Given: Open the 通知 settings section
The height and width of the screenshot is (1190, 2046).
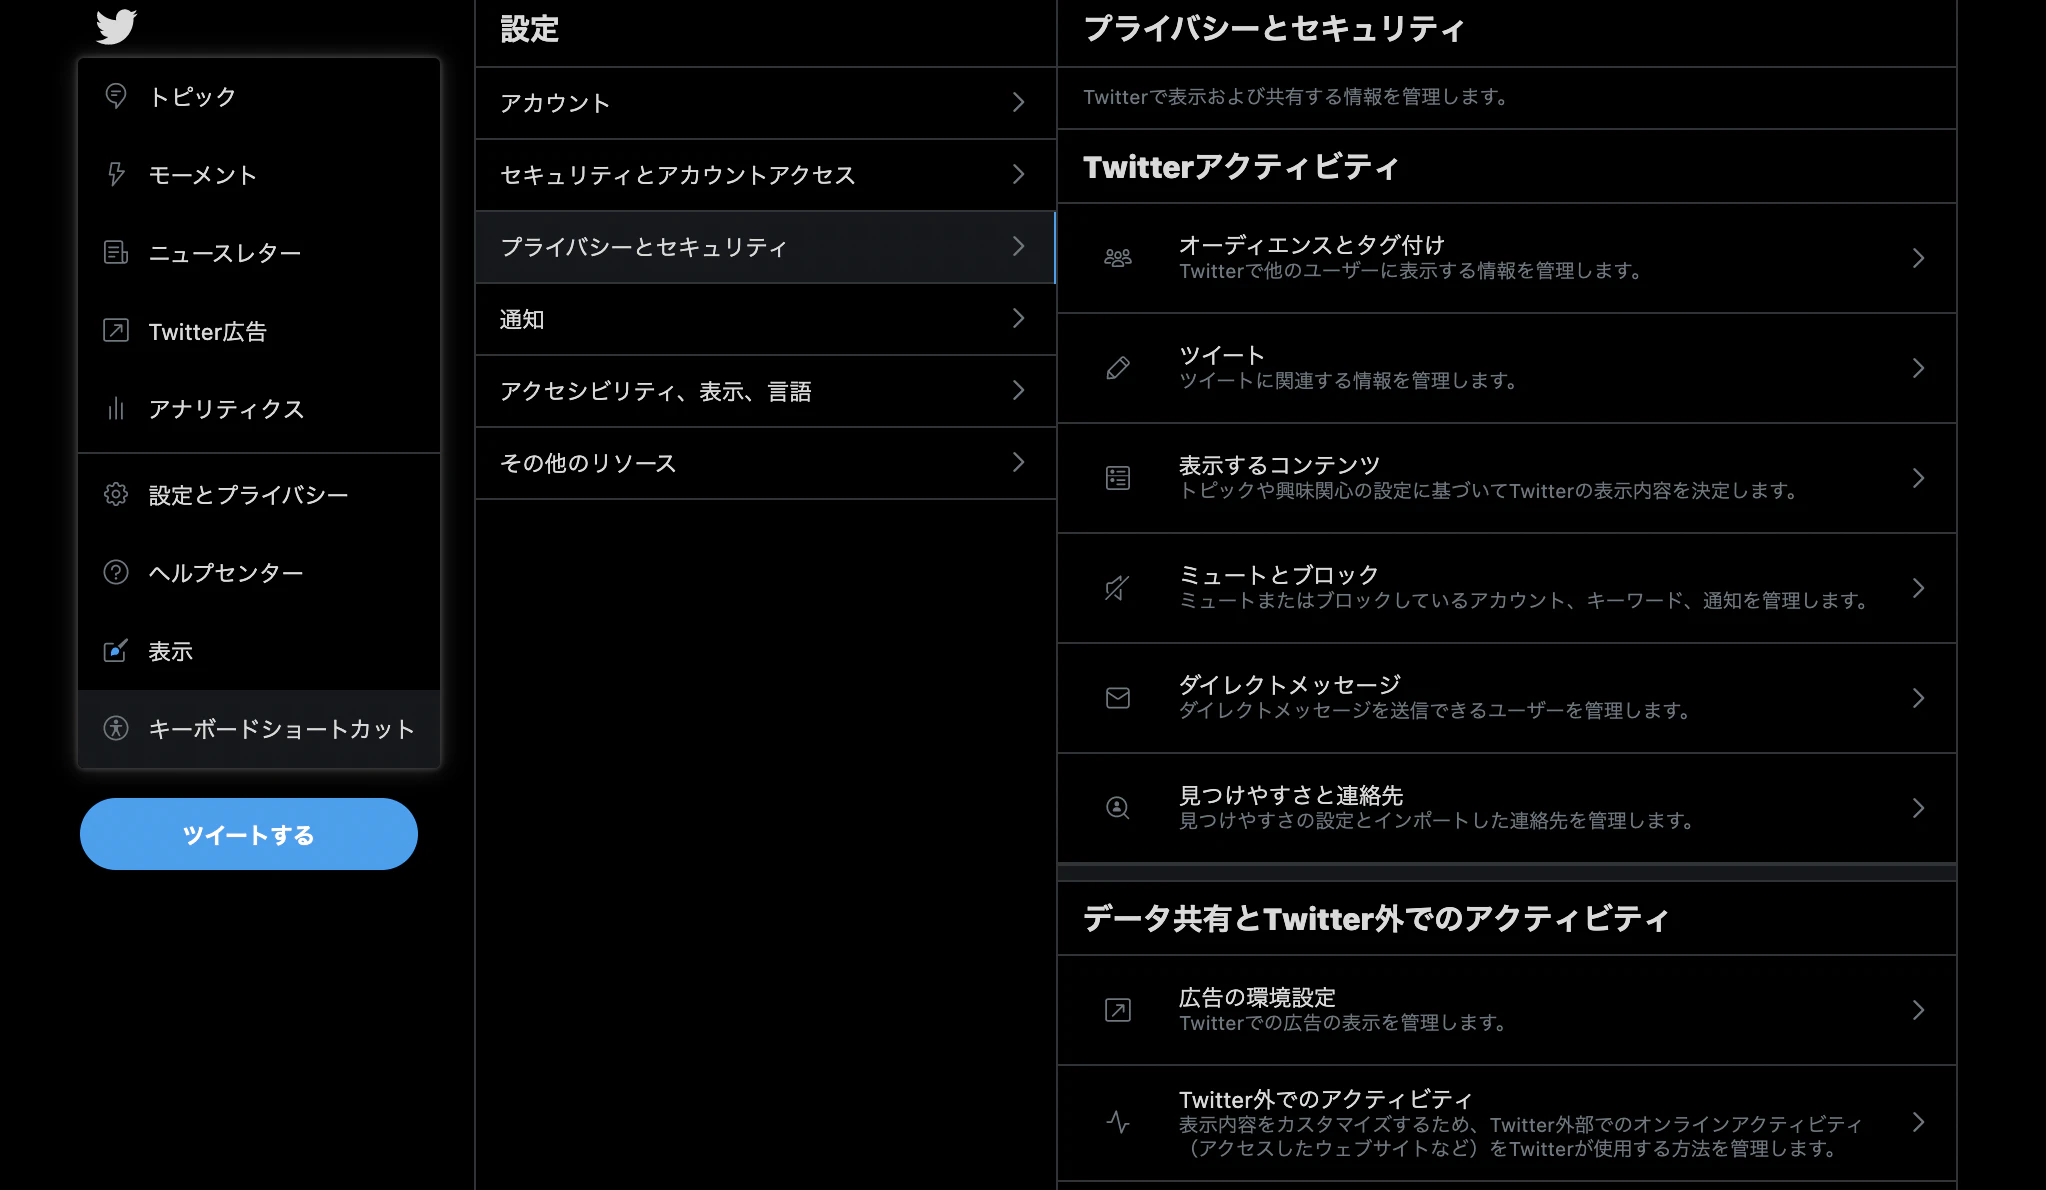Looking at the screenshot, I should coord(766,318).
